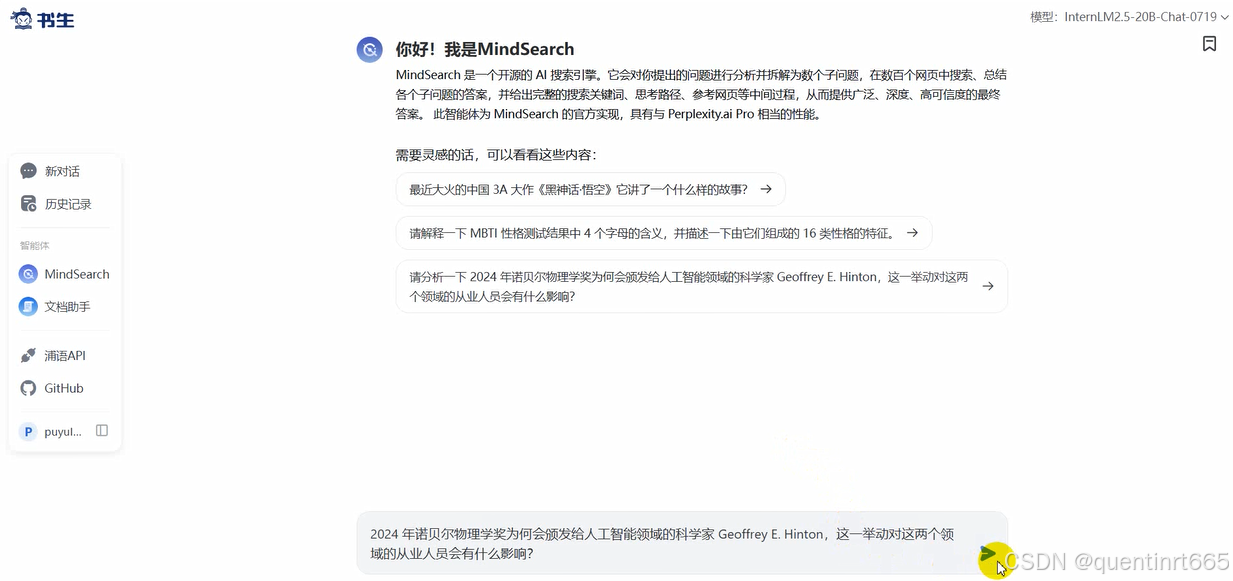Choose the 黑神话·悟空 suggestion prompt

click(590, 189)
